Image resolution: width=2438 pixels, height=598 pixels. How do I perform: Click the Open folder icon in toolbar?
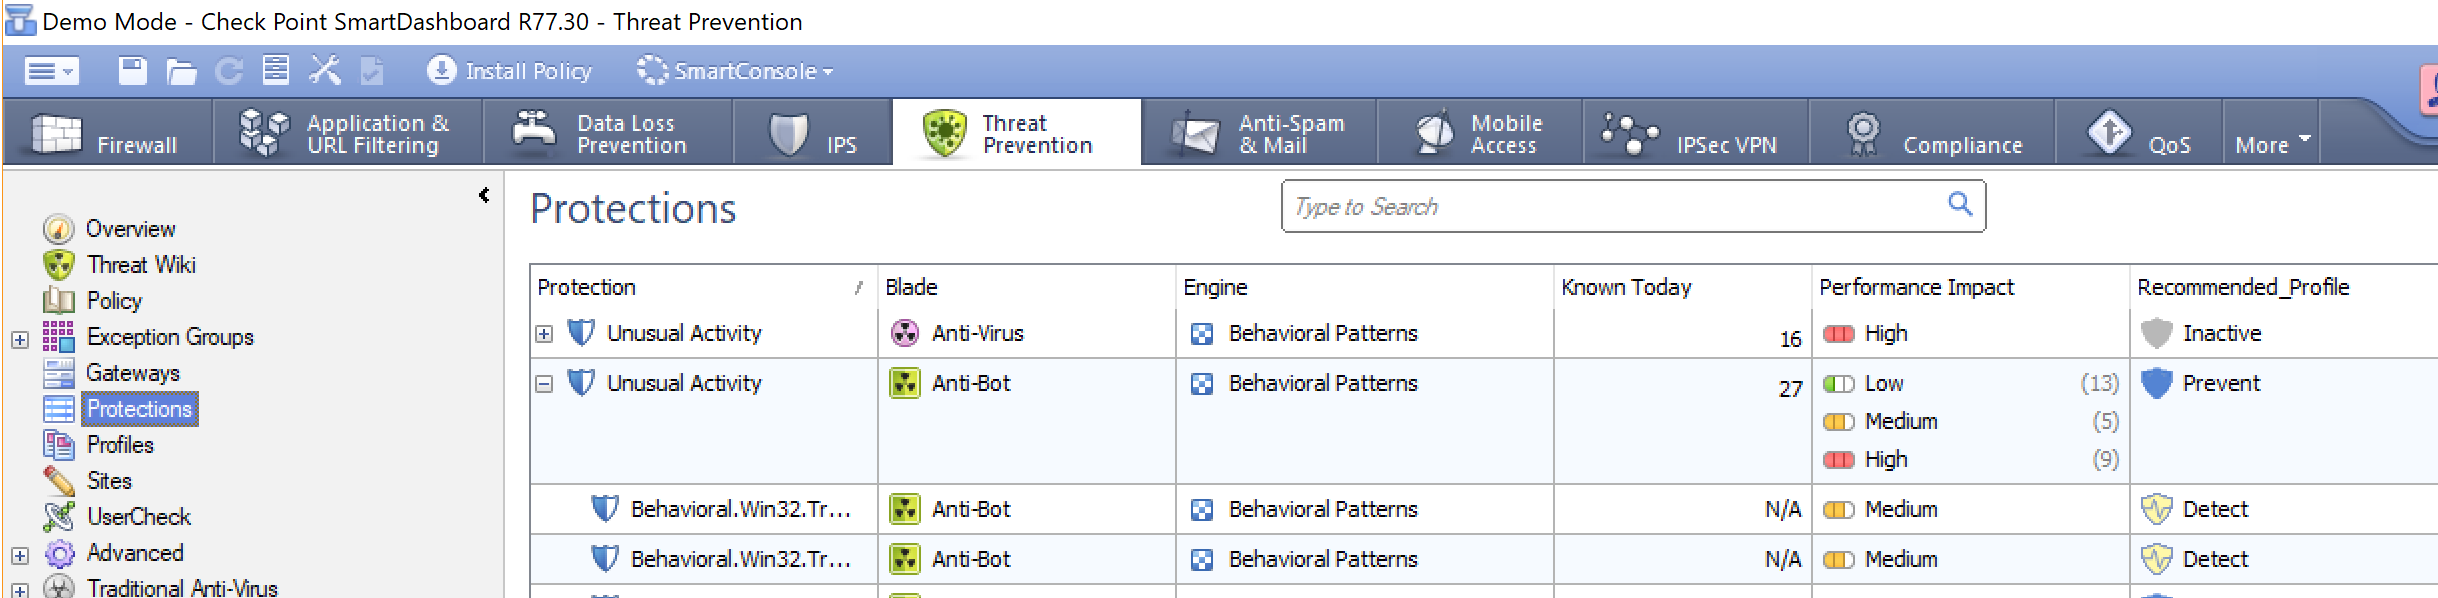click(x=181, y=71)
